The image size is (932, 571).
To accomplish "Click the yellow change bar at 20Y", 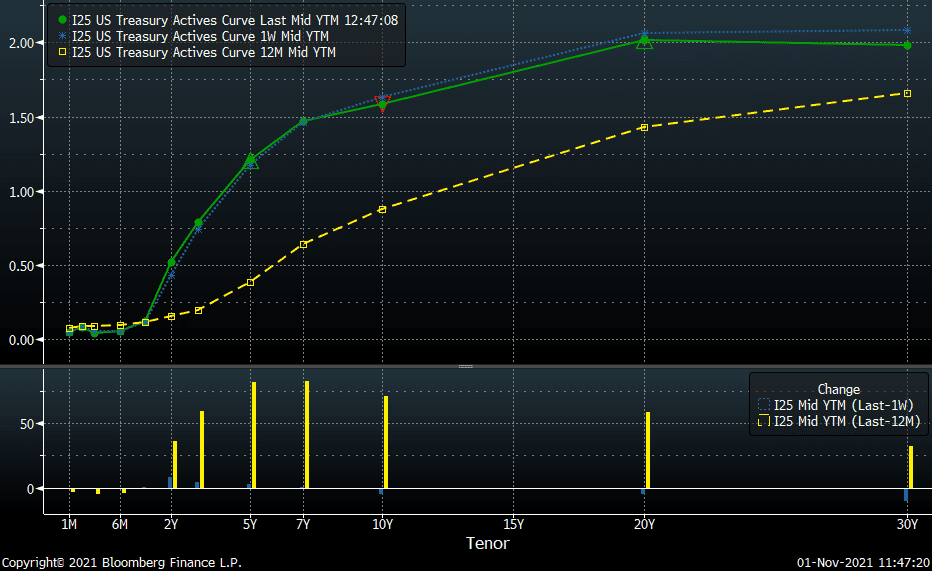I will (x=648, y=450).
